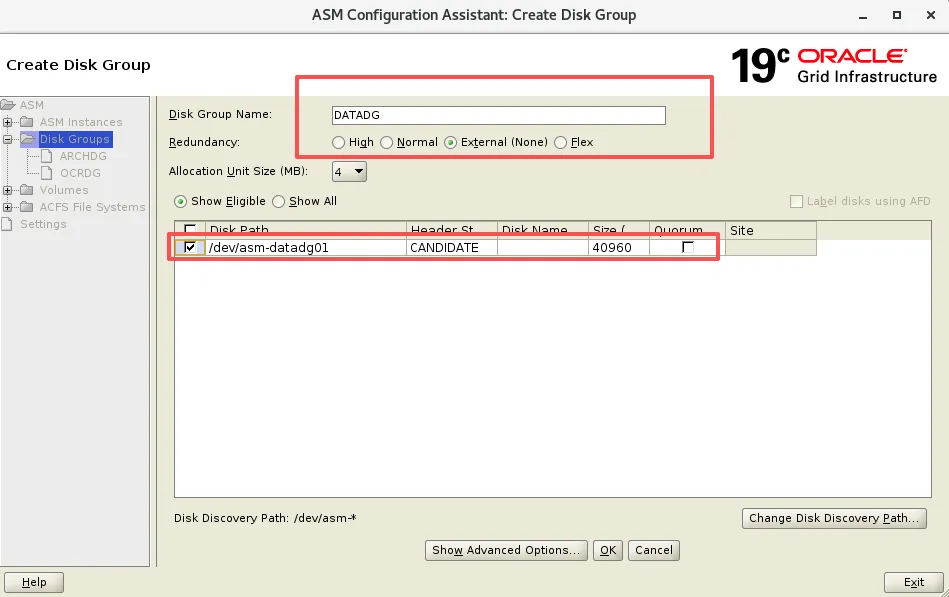This screenshot has height=597, width=949.
Task: Click the Header Status column header
Action: click(x=452, y=230)
